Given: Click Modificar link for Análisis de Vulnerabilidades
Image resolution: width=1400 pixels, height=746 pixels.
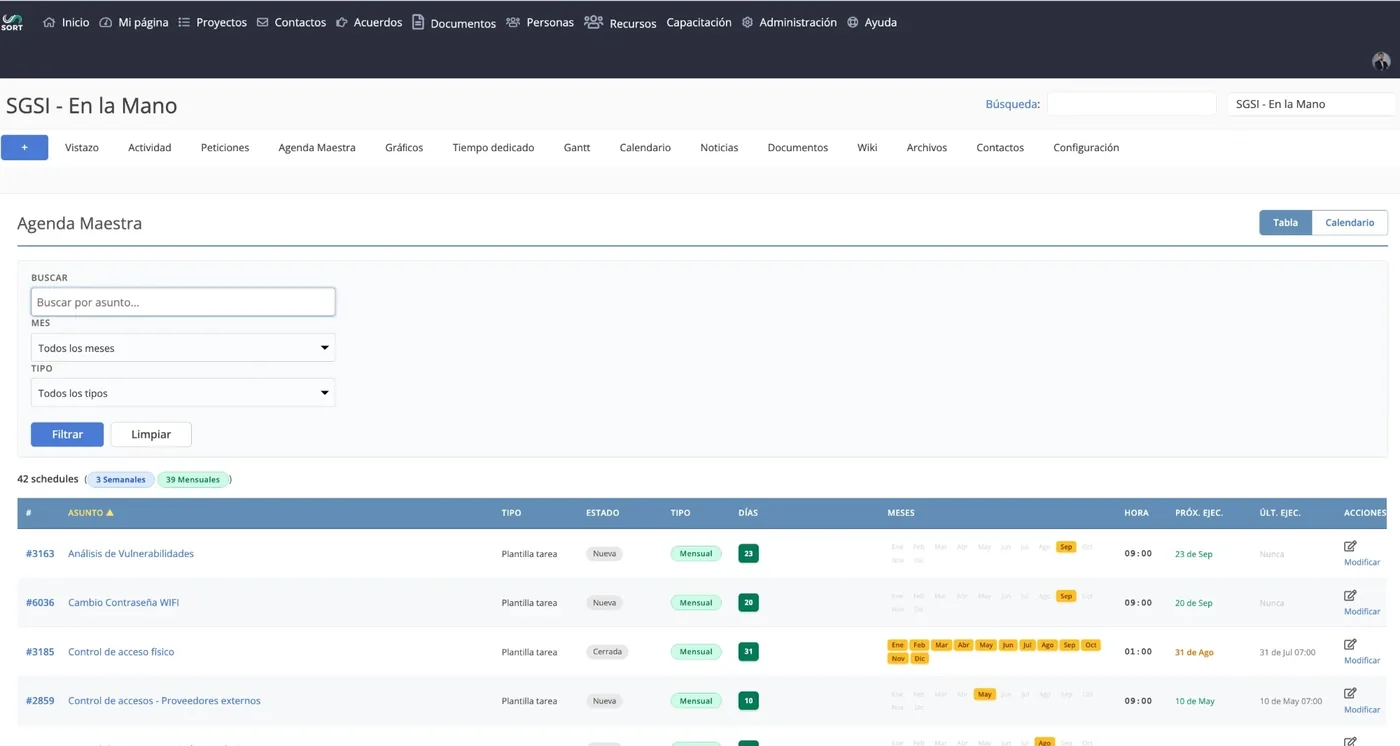Looking at the screenshot, I should coord(1362,562).
